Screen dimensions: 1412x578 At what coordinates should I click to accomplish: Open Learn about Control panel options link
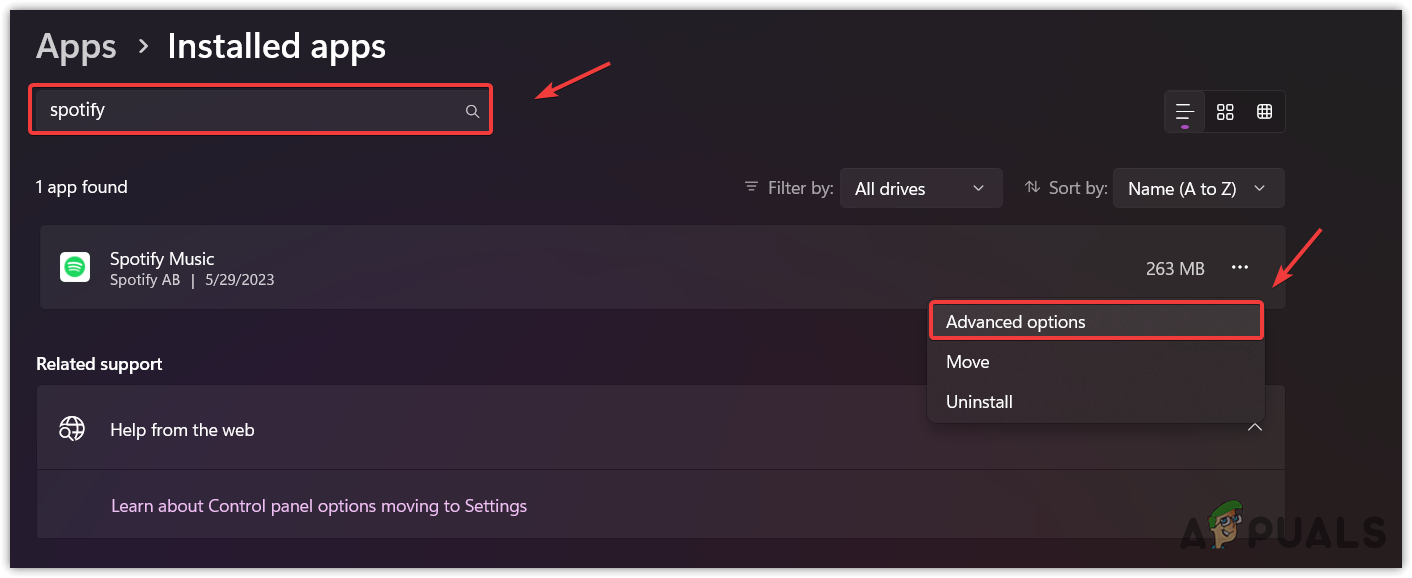pos(319,506)
